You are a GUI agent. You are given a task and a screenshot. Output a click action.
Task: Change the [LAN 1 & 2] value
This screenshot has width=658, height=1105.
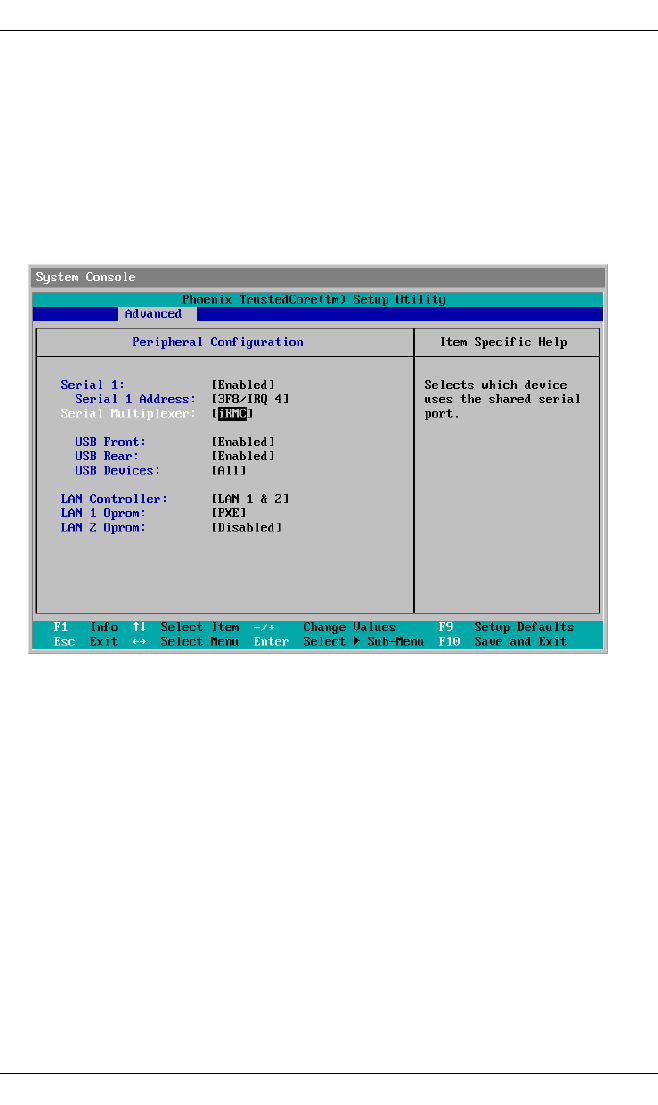point(250,499)
